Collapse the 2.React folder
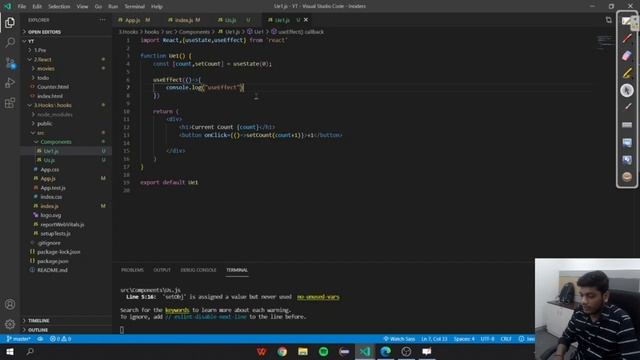640x360 pixels. tap(66, 60)
